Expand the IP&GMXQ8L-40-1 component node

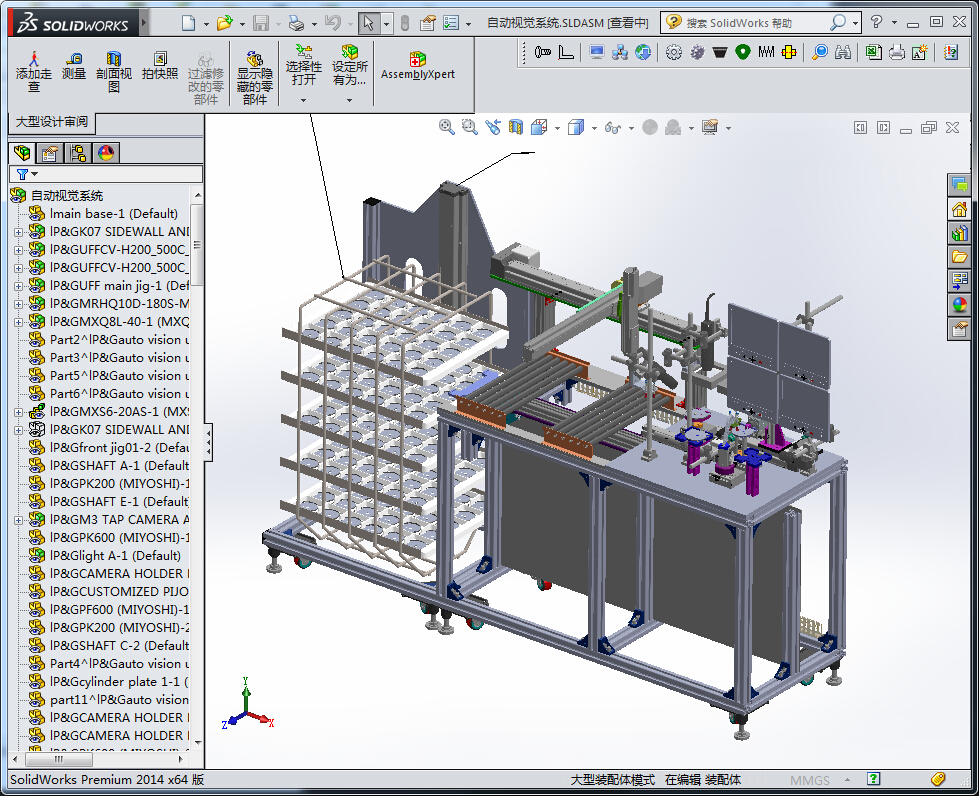18,322
